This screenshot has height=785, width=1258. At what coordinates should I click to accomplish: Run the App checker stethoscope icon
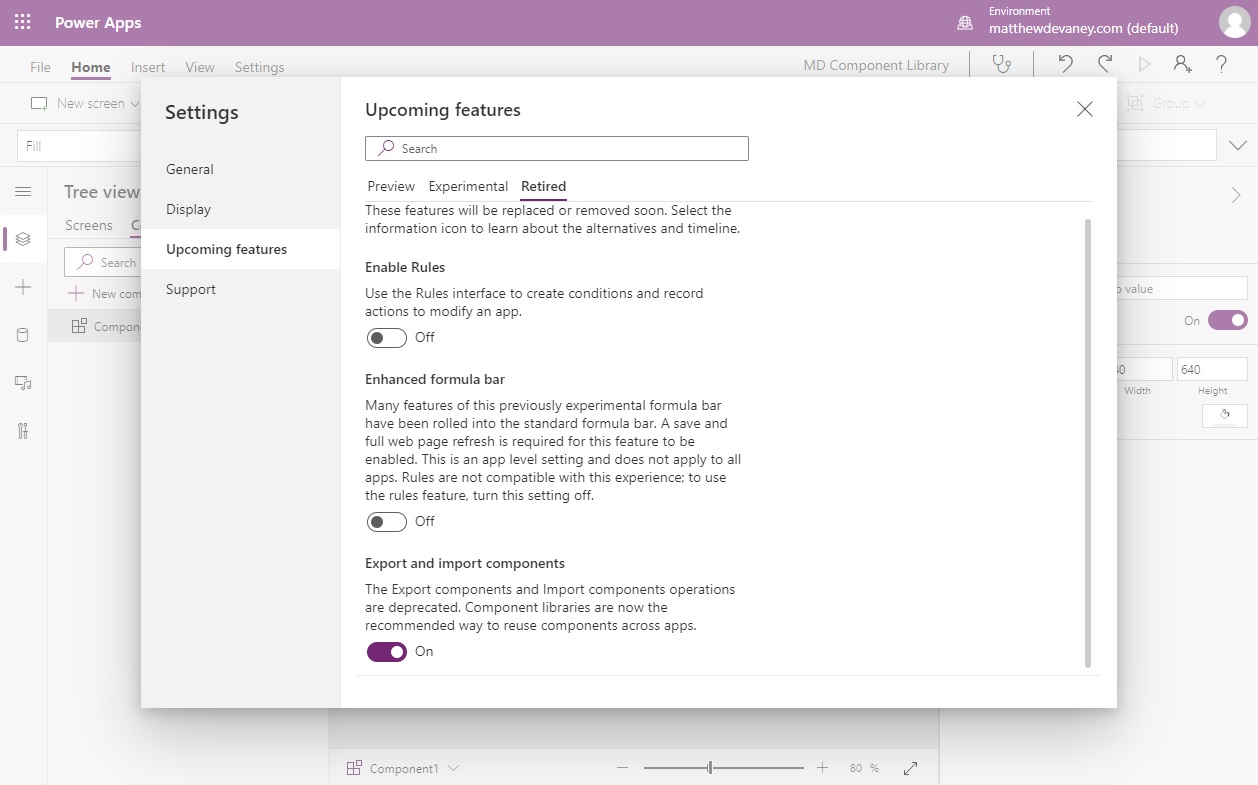click(x=1001, y=64)
